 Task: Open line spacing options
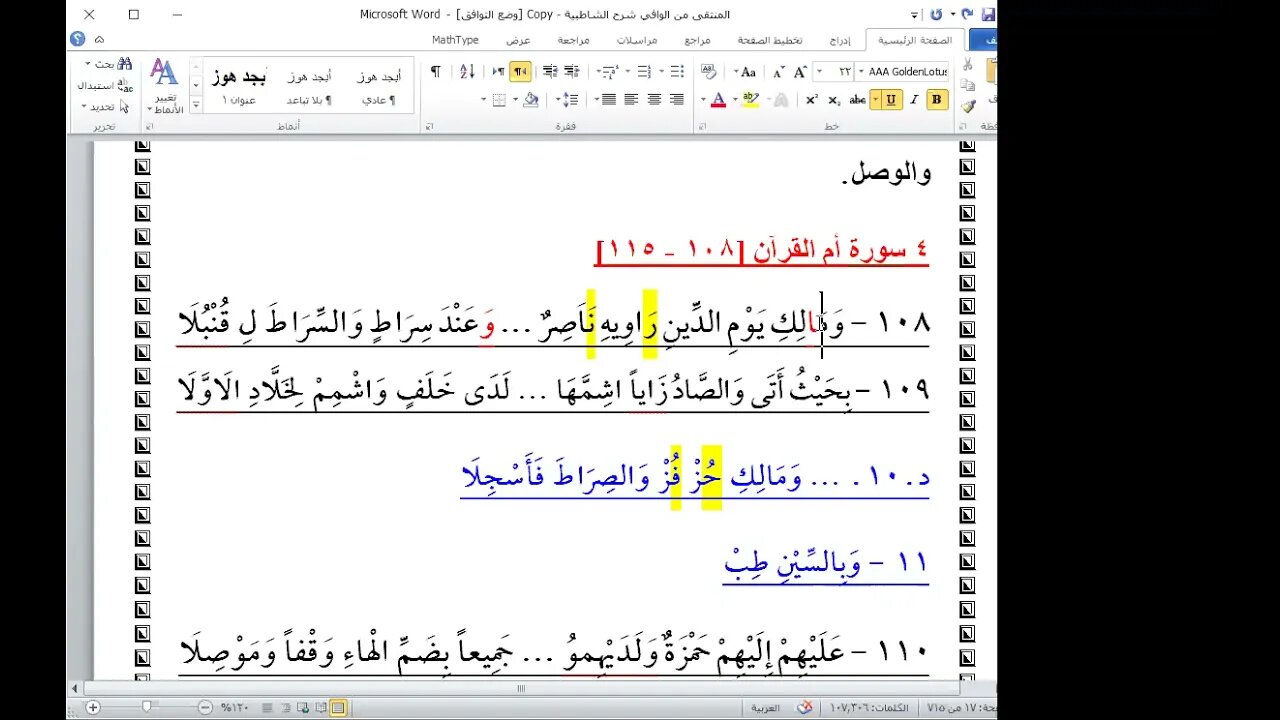coord(570,99)
